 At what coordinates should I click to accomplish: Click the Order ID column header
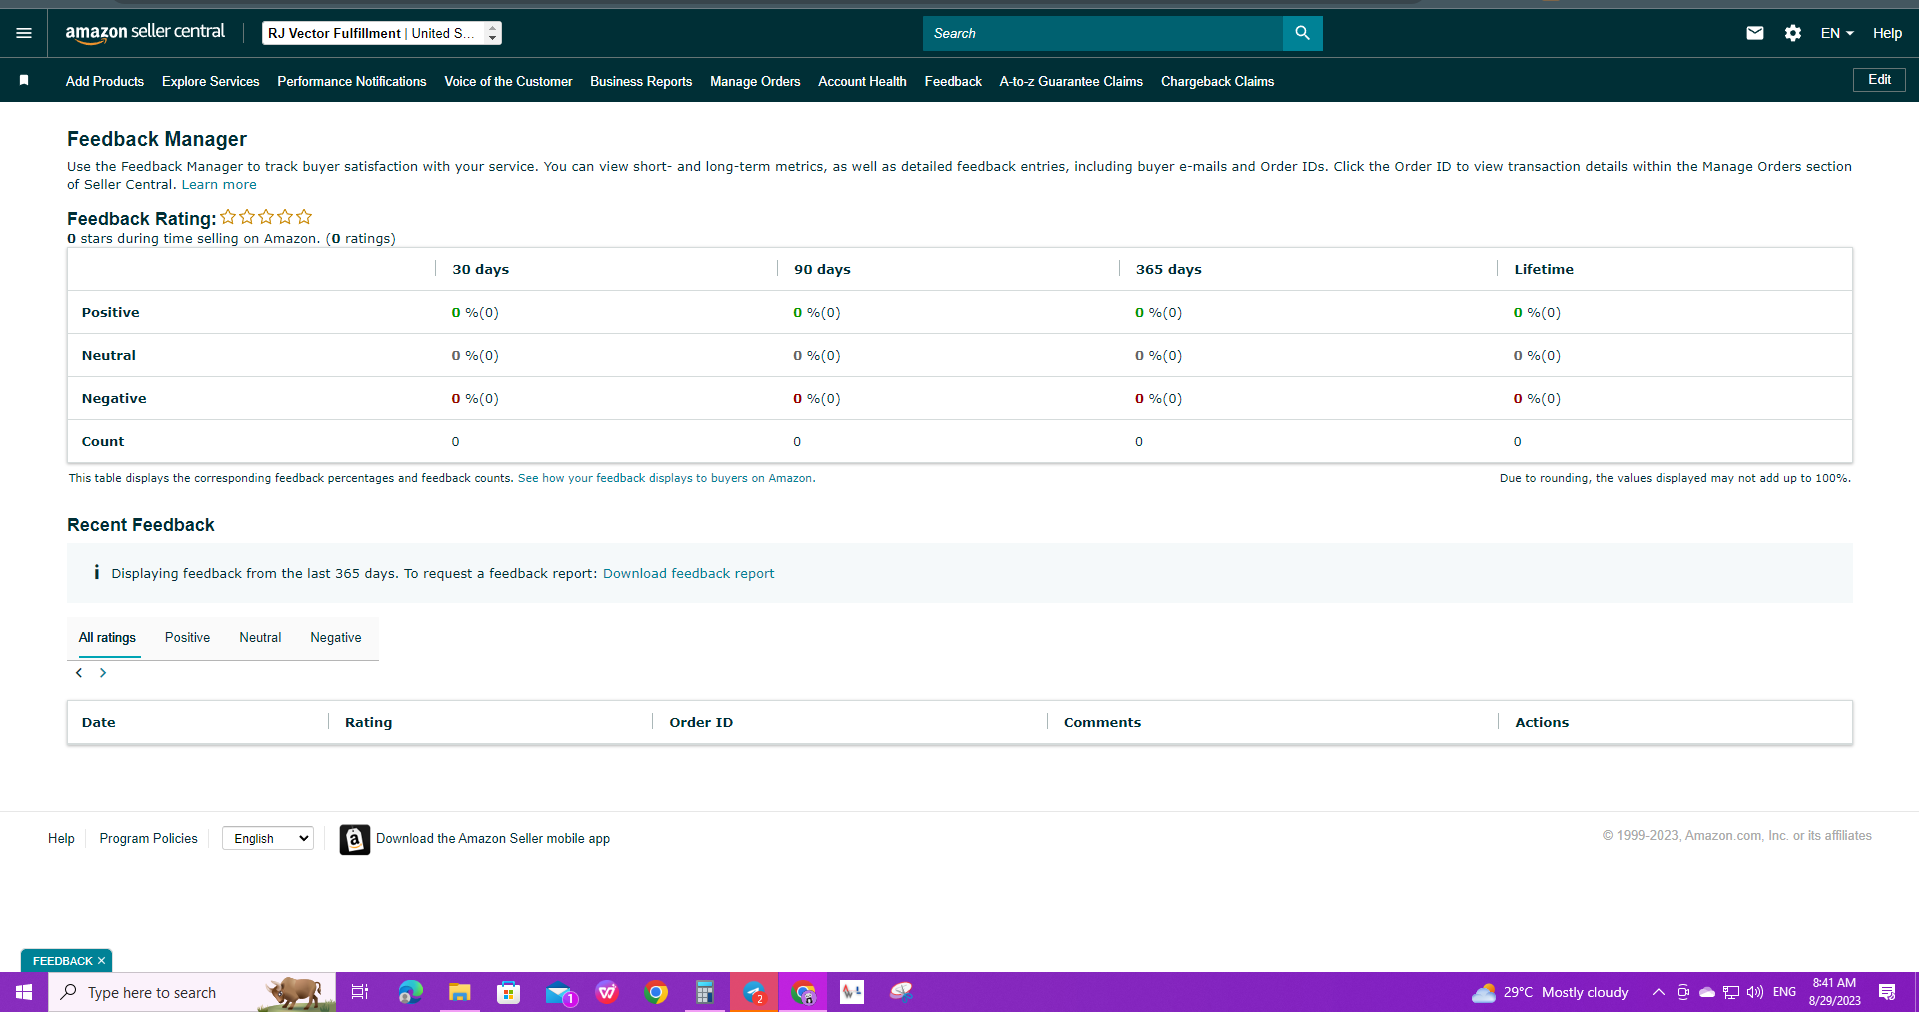[x=701, y=722]
